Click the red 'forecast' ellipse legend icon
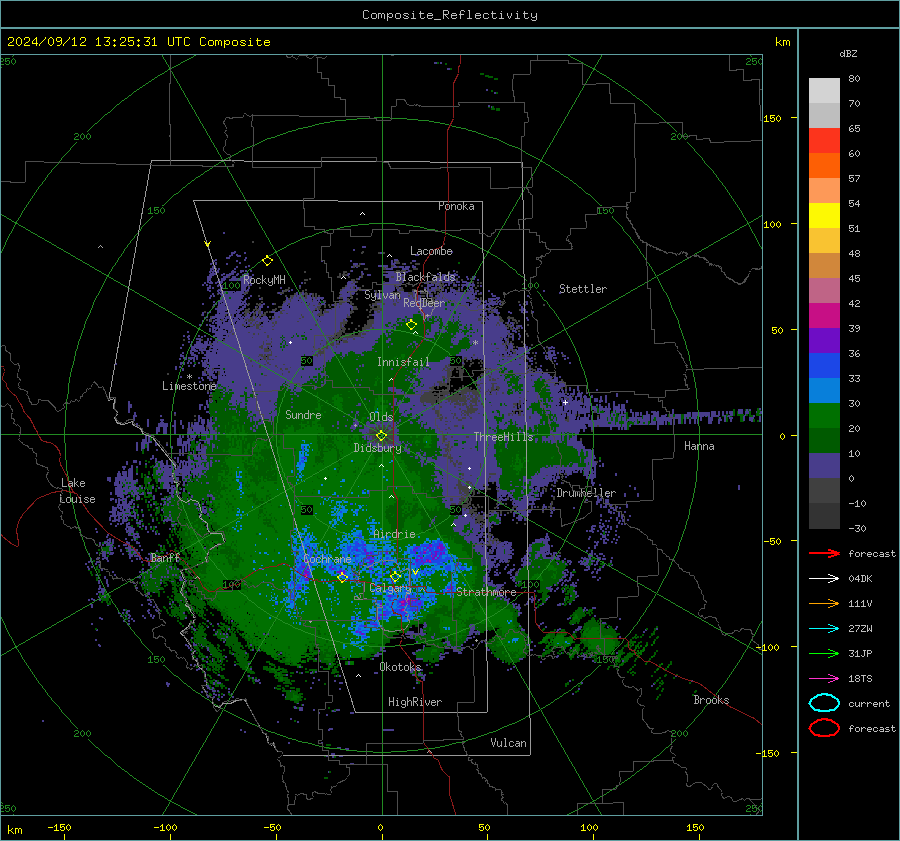The width and height of the screenshot is (900, 841). [824, 728]
